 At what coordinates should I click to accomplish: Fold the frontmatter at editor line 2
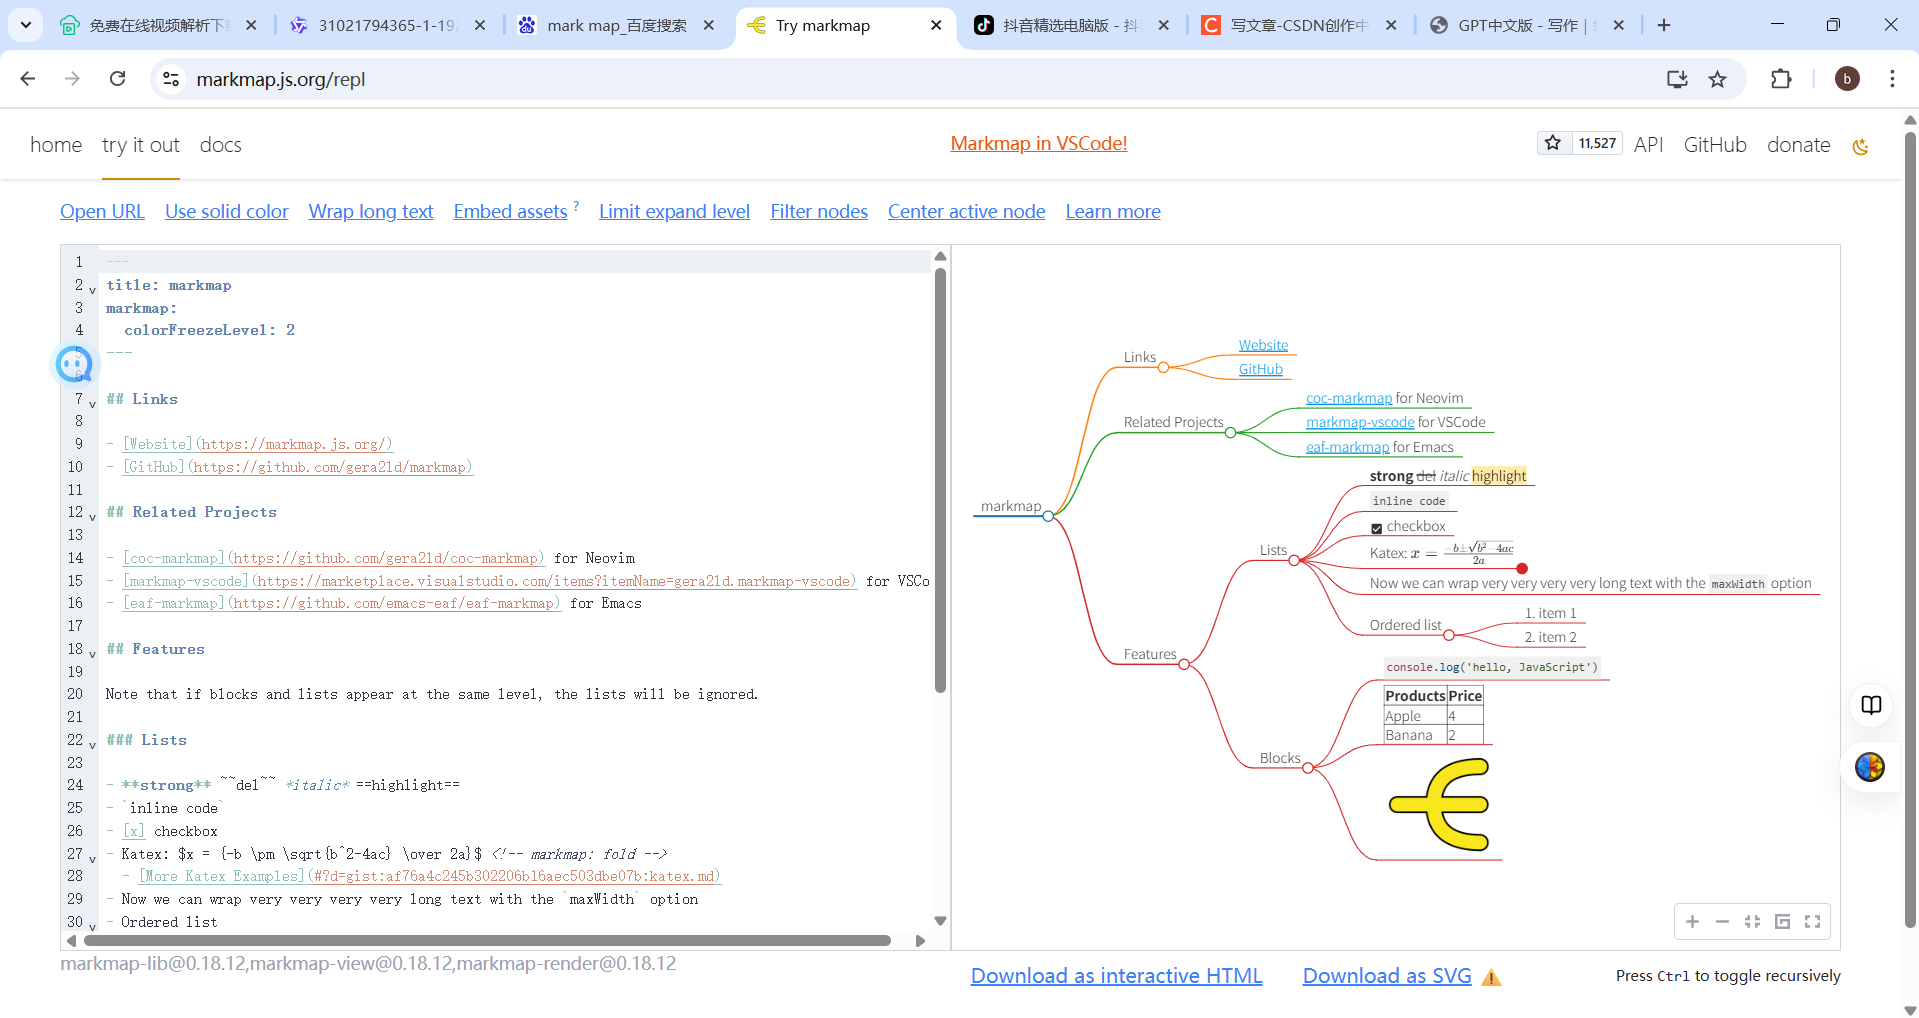pyautogui.click(x=92, y=290)
